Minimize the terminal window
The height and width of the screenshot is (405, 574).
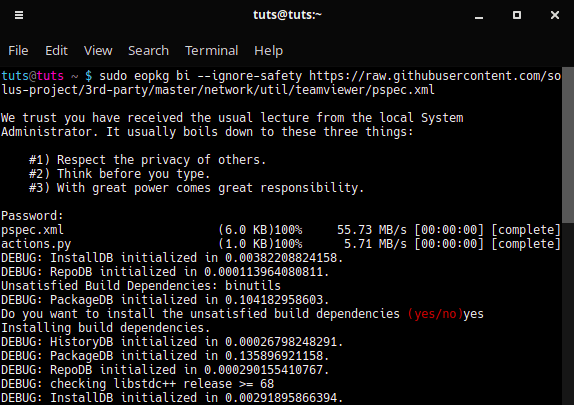[x=479, y=15]
